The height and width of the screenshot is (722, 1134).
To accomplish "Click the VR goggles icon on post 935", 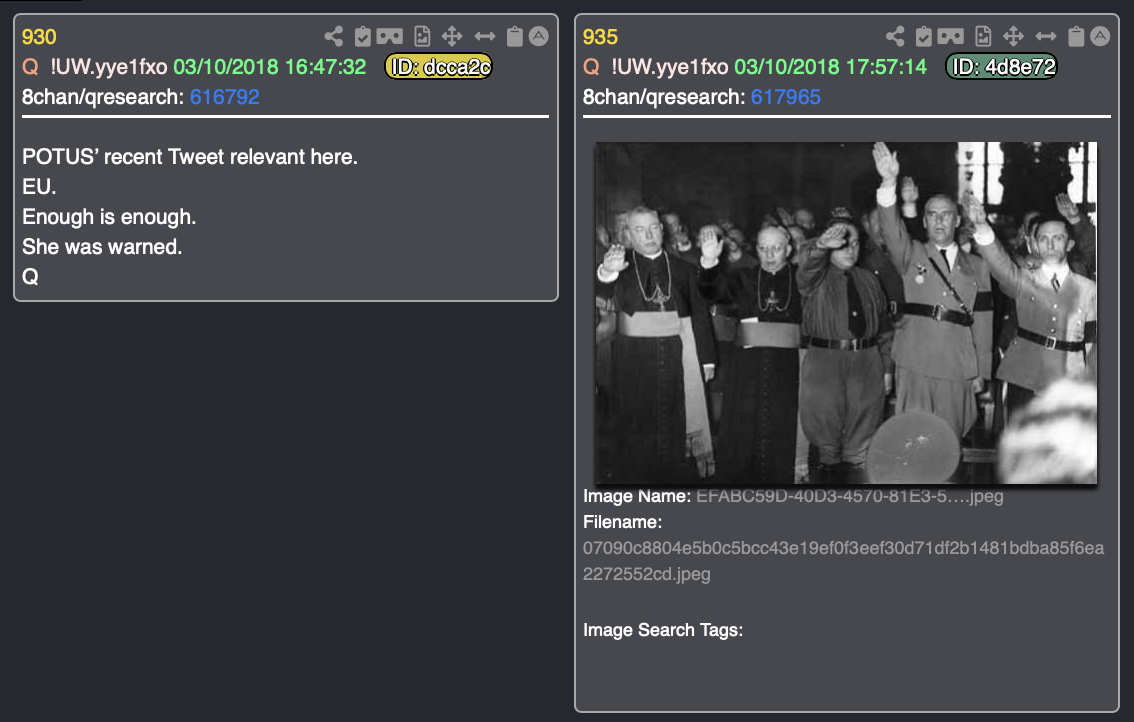I will coord(950,36).
